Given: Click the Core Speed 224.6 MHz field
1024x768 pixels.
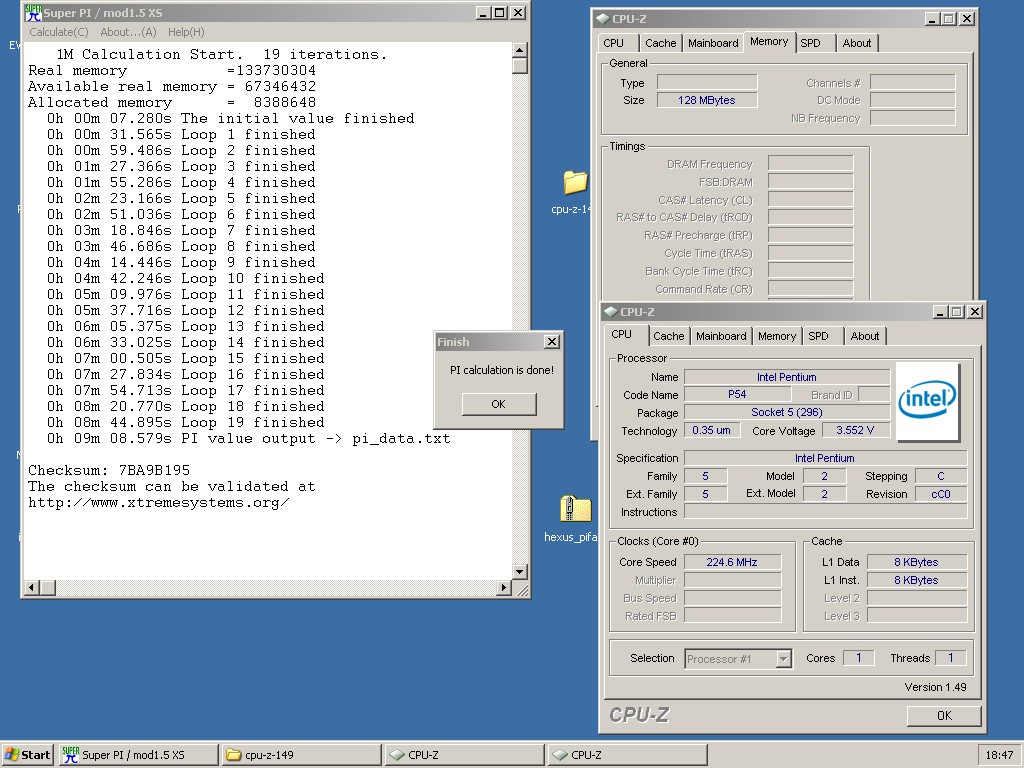Looking at the screenshot, I should tap(732, 562).
